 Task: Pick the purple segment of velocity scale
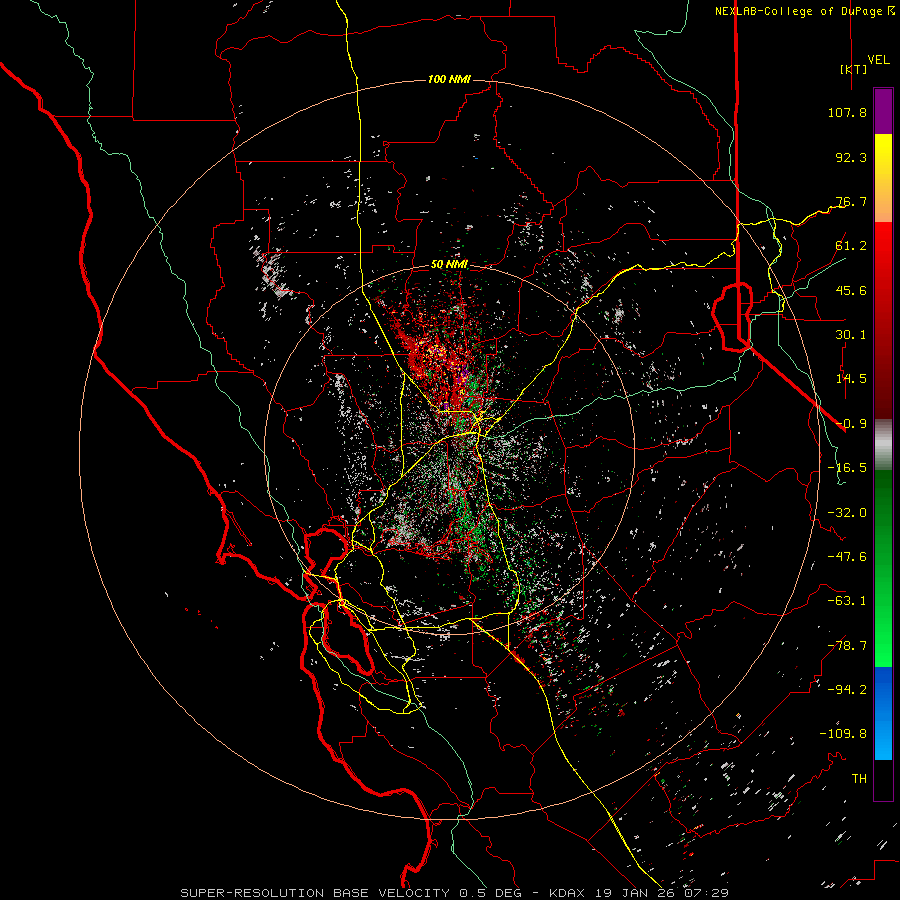tap(883, 112)
